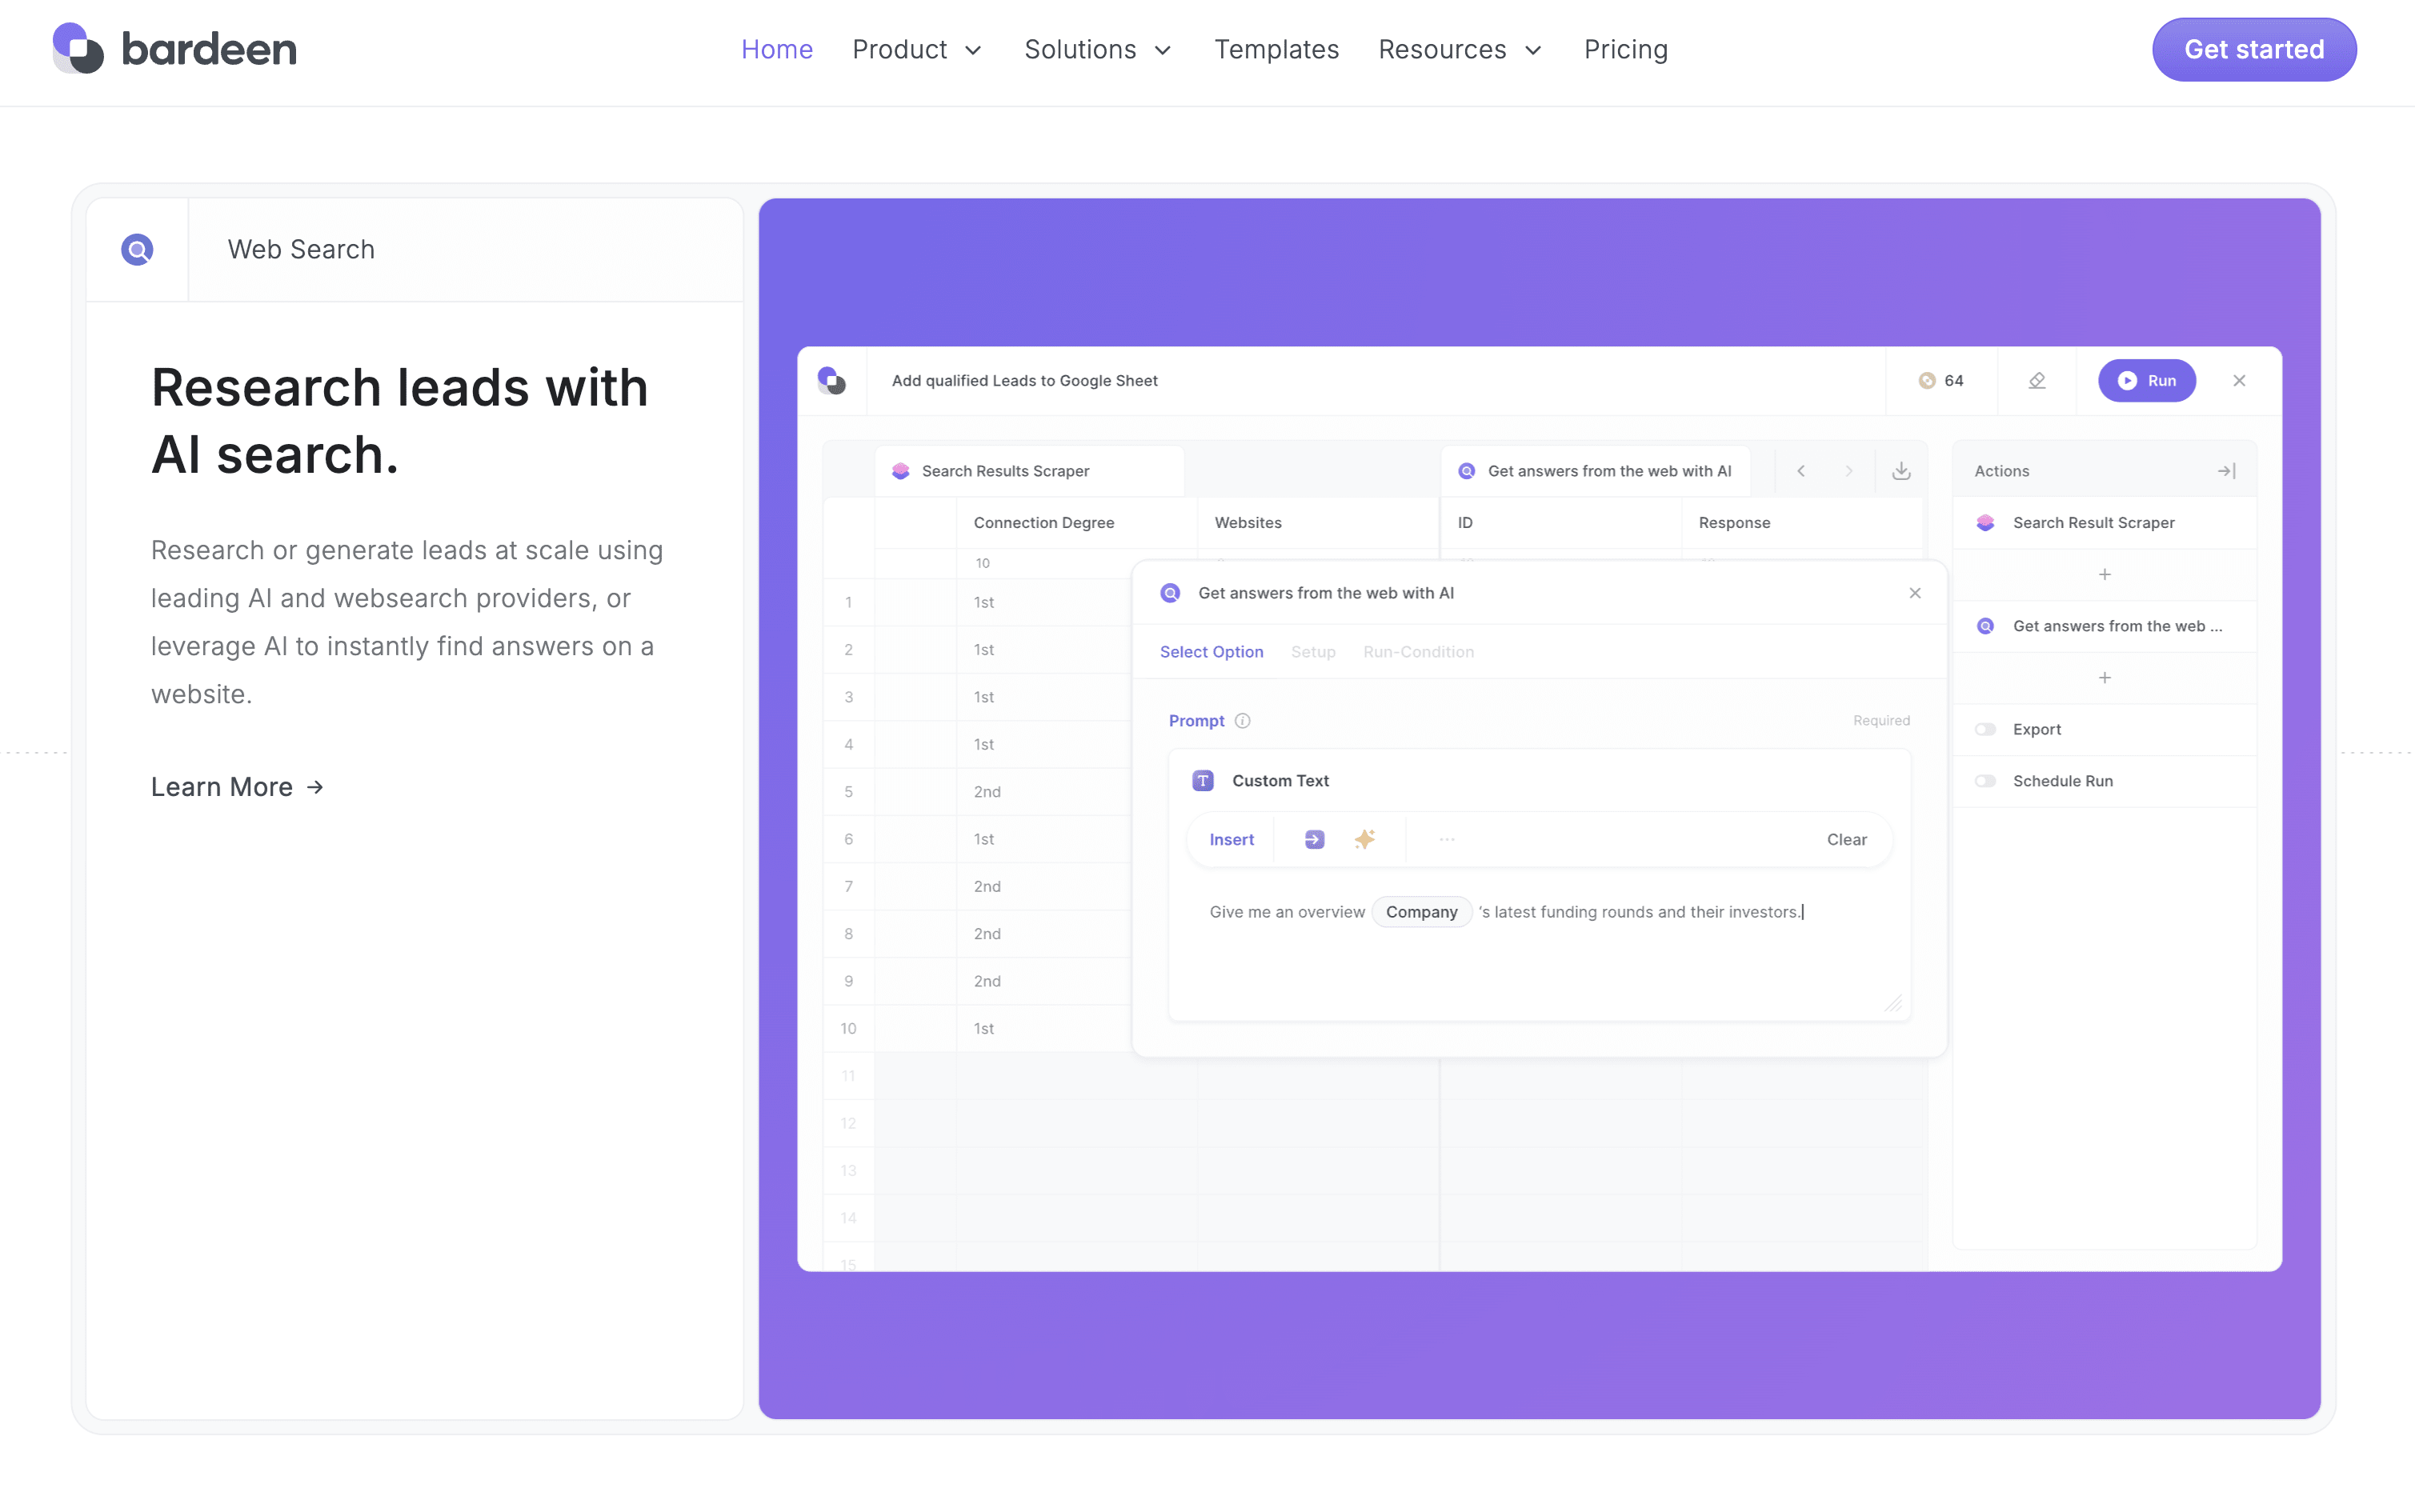Click the Bardeen icon in the playbook header
This screenshot has height=1512, width=2415.
coord(831,380)
